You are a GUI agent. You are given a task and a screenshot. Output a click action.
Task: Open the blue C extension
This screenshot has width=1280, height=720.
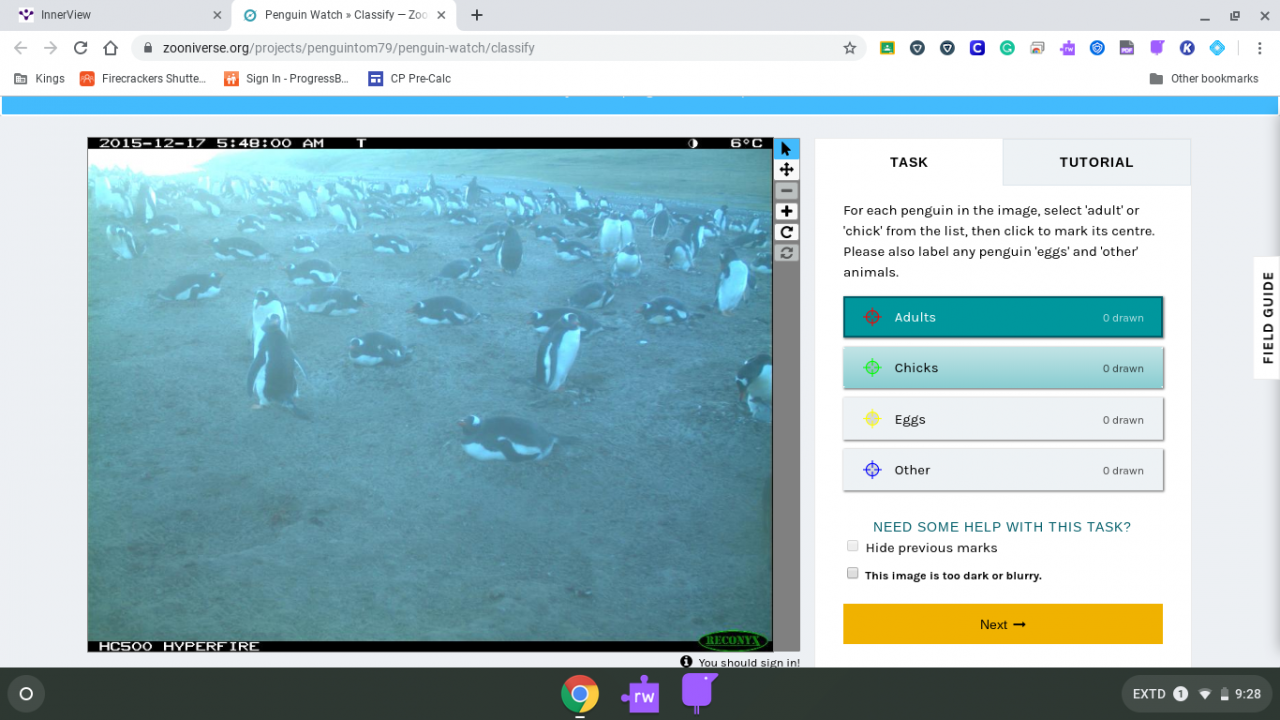pyautogui.click(x=977, y=48)
